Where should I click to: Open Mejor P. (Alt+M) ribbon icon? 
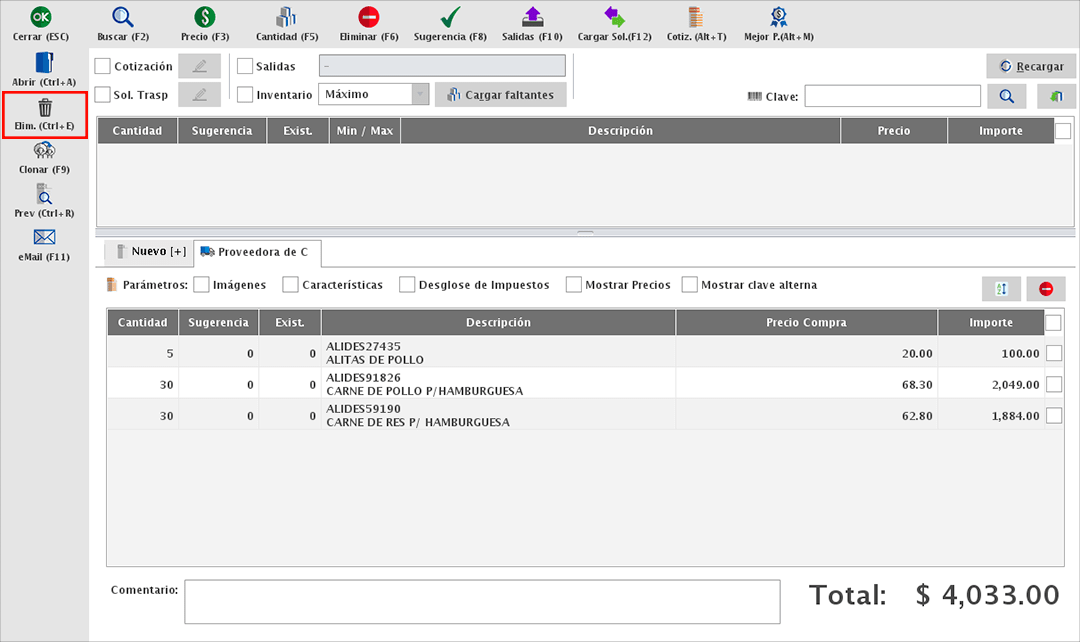tap(778, 17)
